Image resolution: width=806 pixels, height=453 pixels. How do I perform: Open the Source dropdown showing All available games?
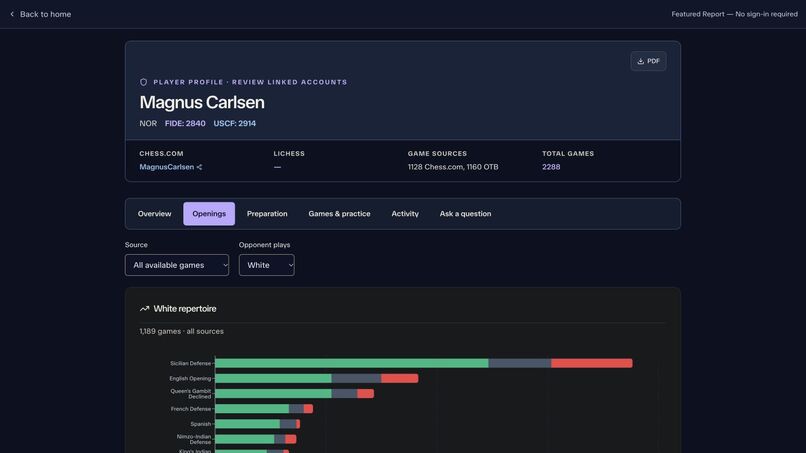tap(177, 265)
